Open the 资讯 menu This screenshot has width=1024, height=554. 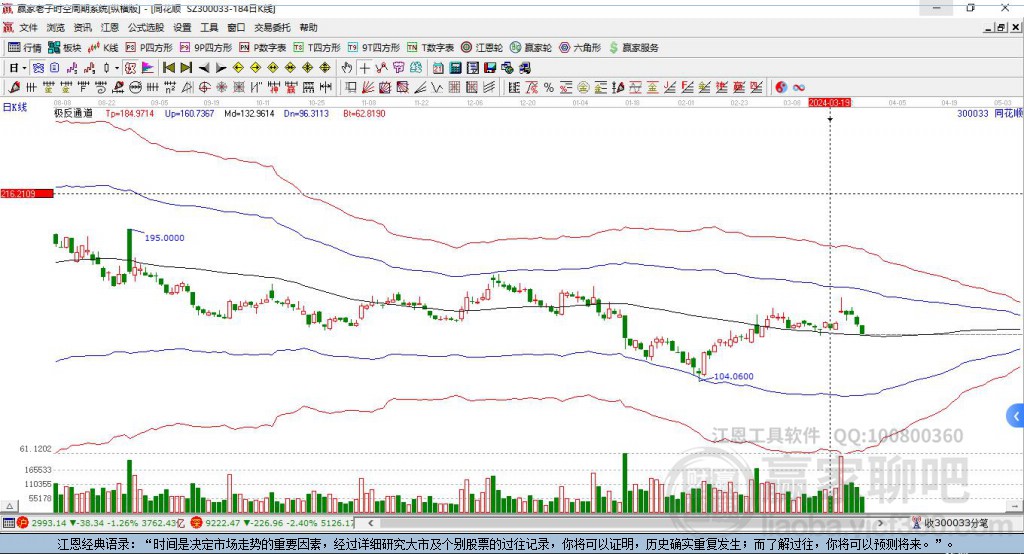82,27
